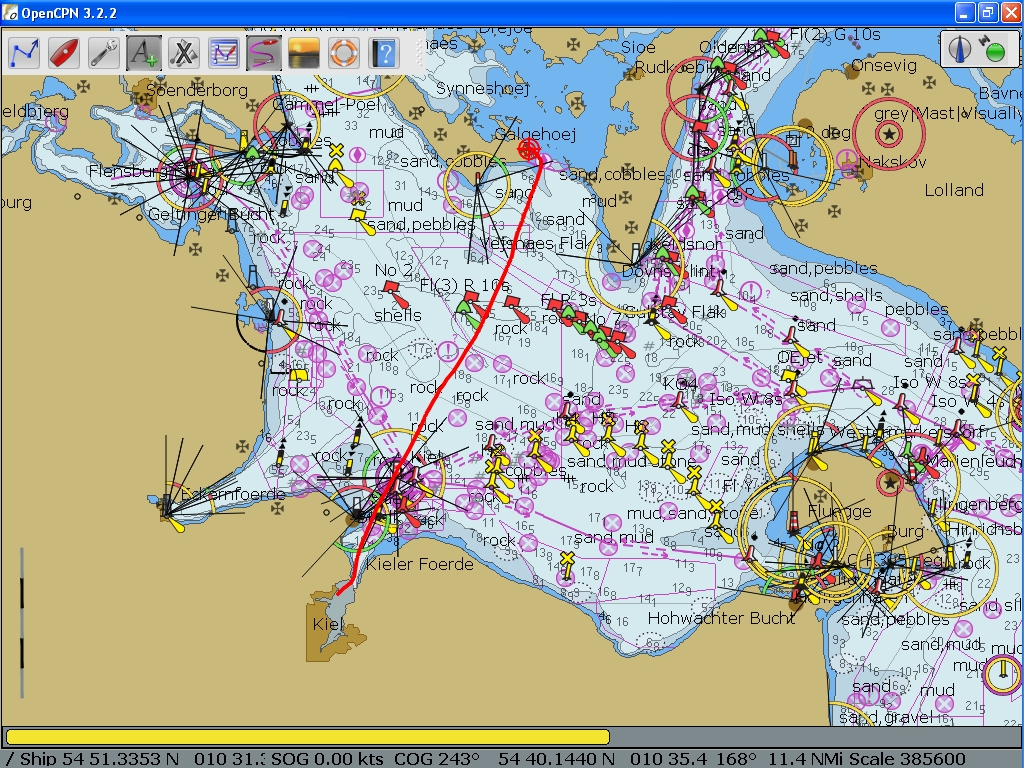Click the 'Geltinger Bucht' label
1024x768 pixels.
tap(211, 214)
